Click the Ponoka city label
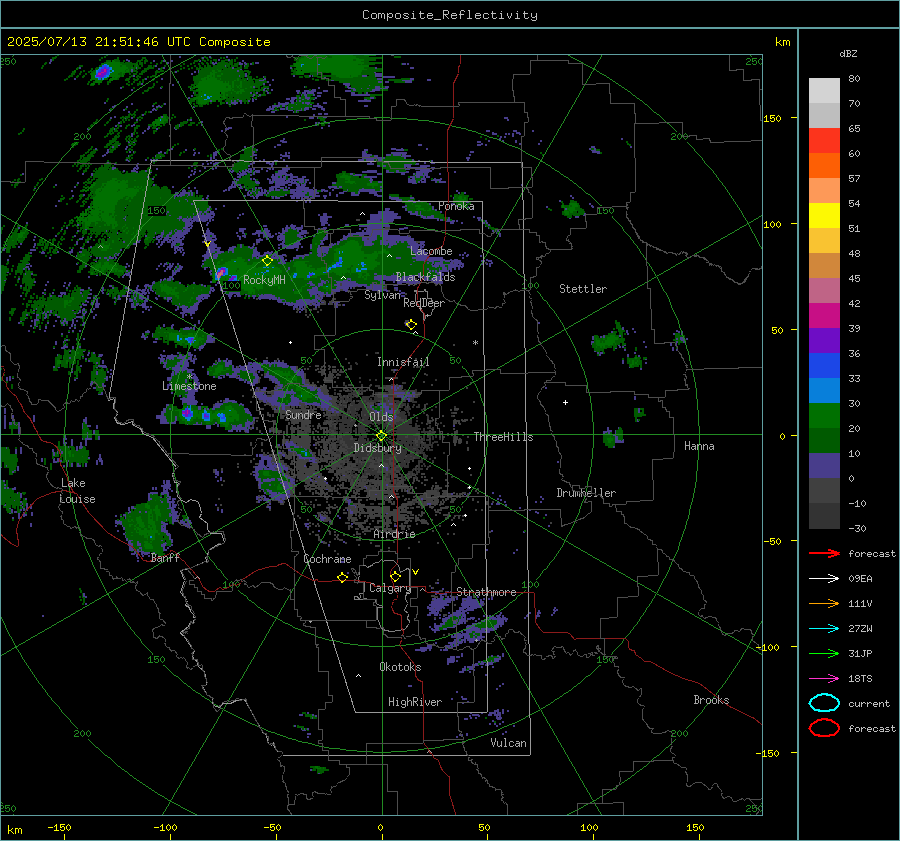 point(456,206)
